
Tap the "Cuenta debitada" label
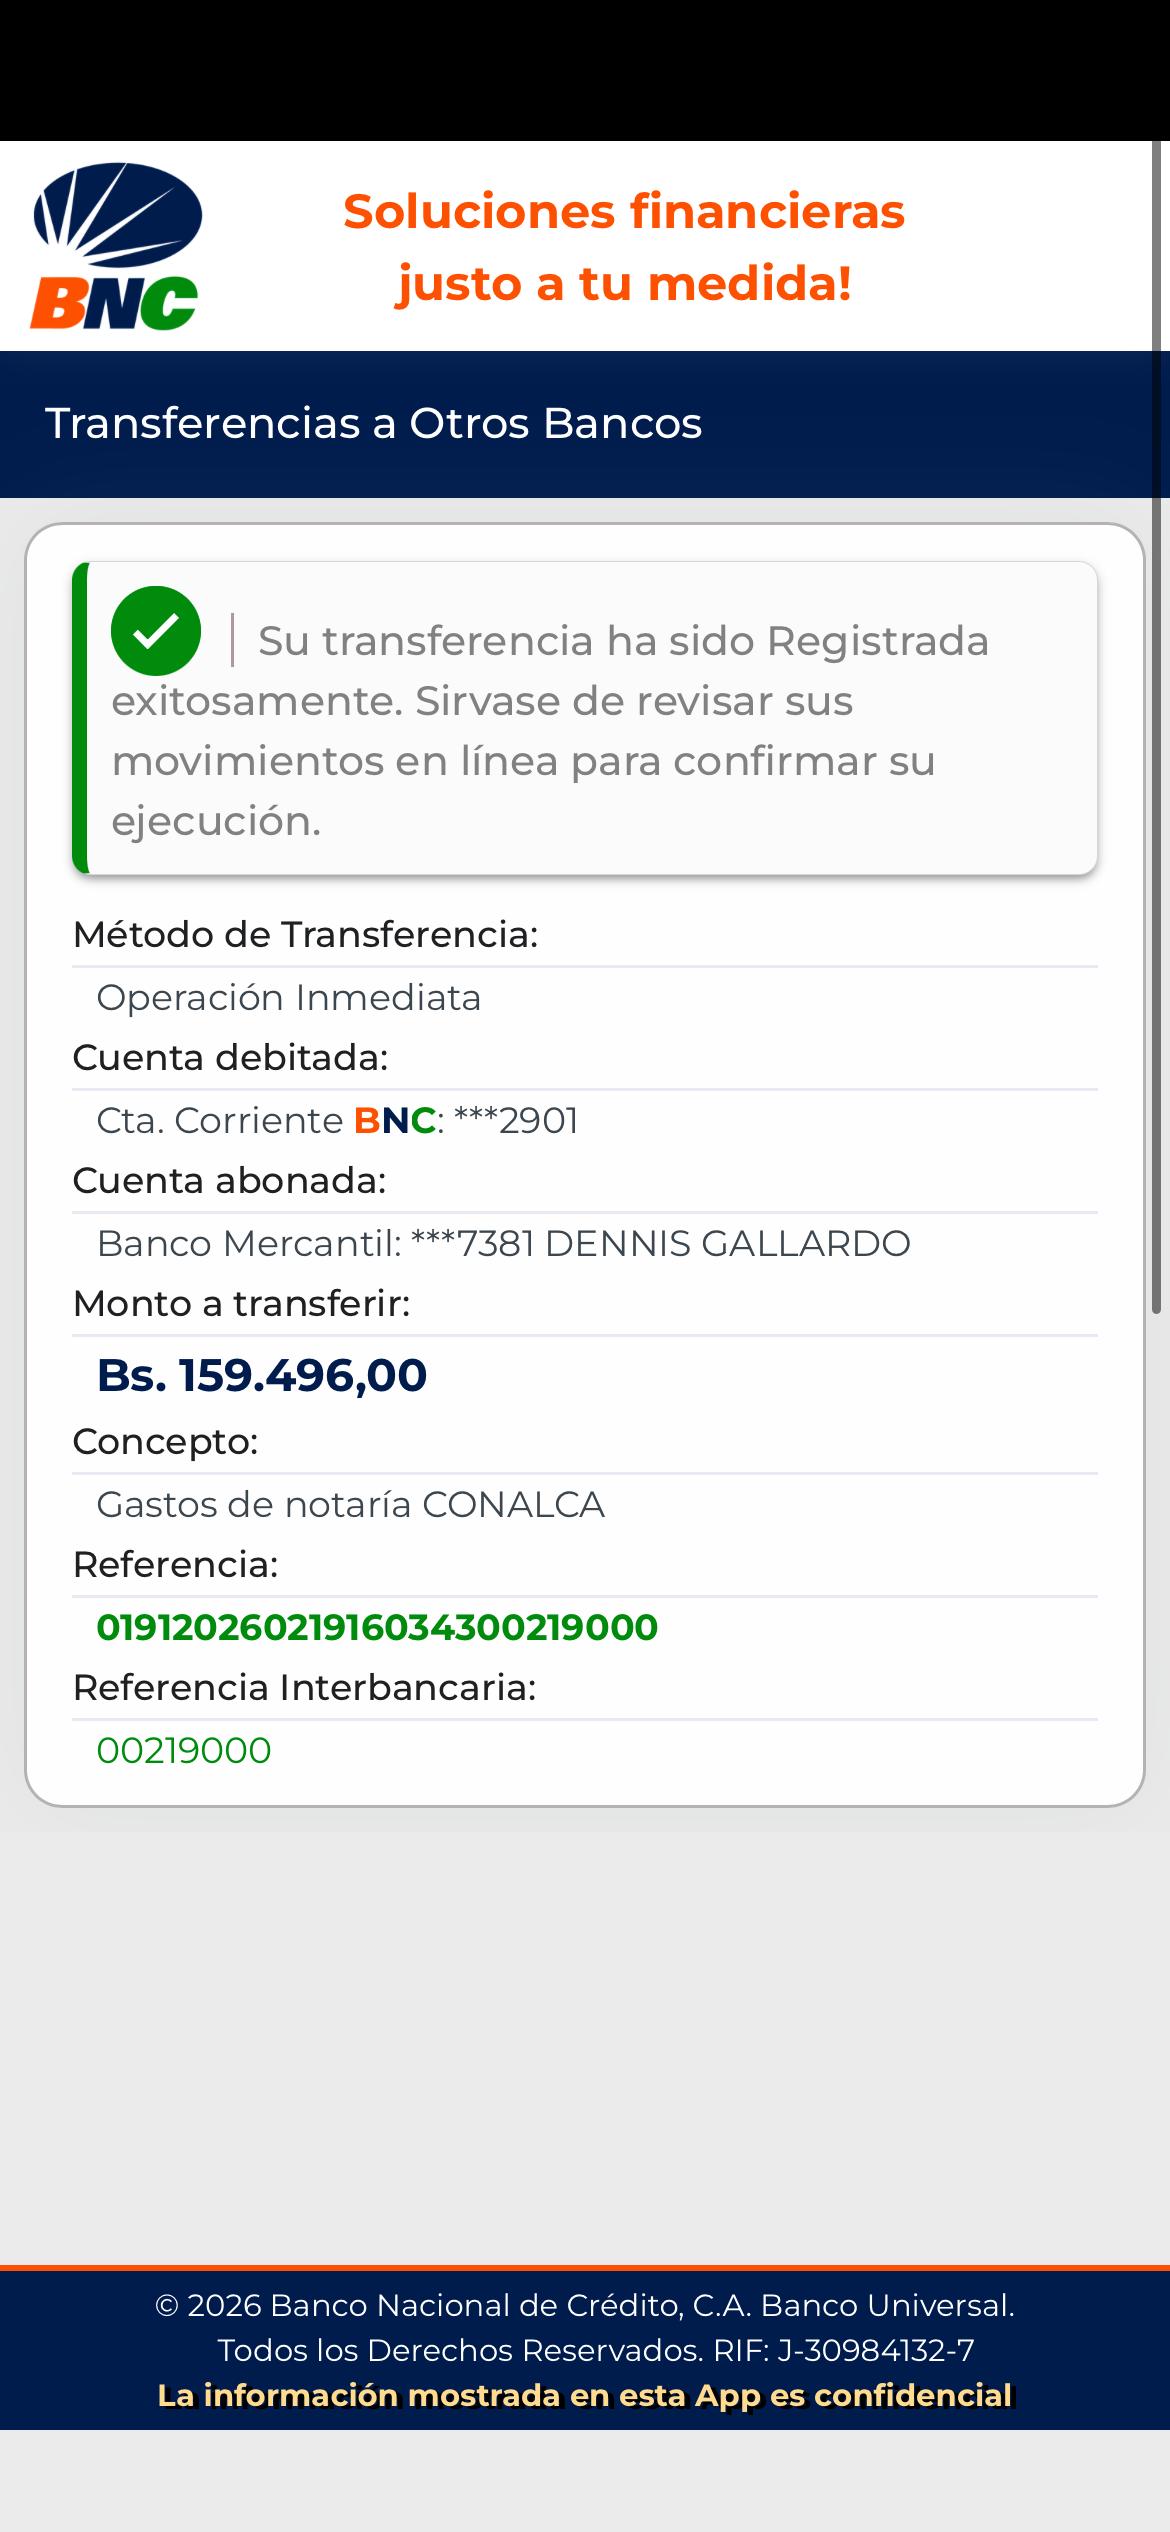pos(230,1058)
